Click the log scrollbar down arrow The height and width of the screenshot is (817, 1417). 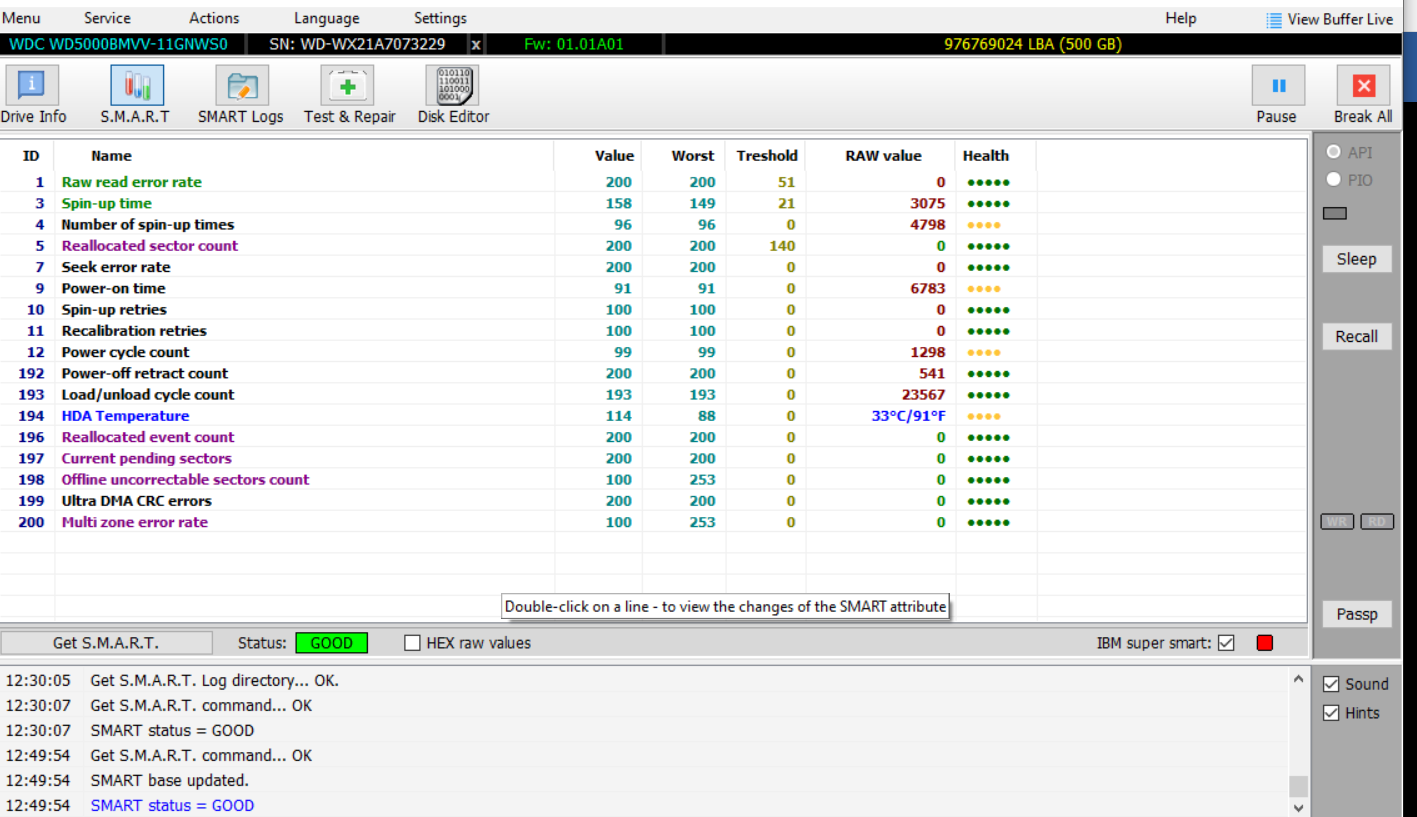tap(1298, 807)
